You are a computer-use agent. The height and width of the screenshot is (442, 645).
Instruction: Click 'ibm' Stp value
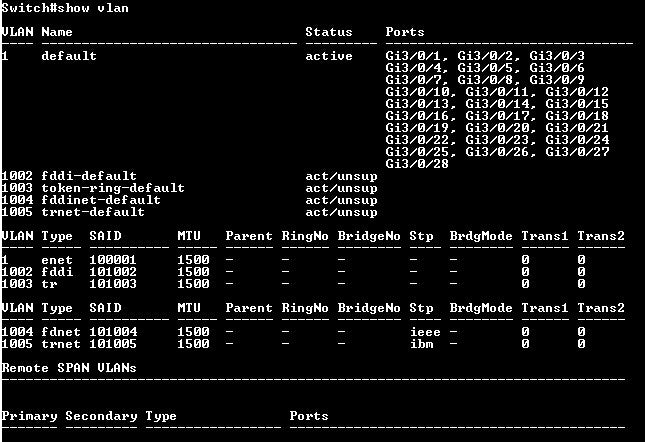421,344
